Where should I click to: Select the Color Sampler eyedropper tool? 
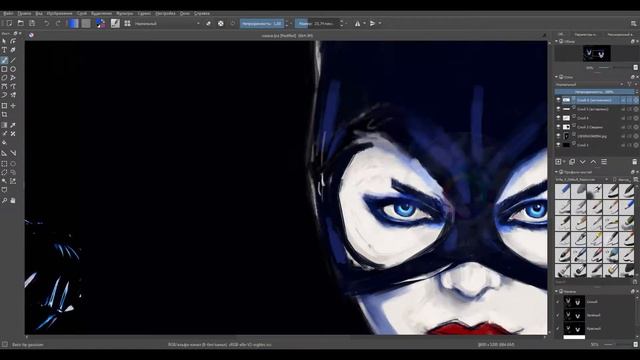pos(13,125)
